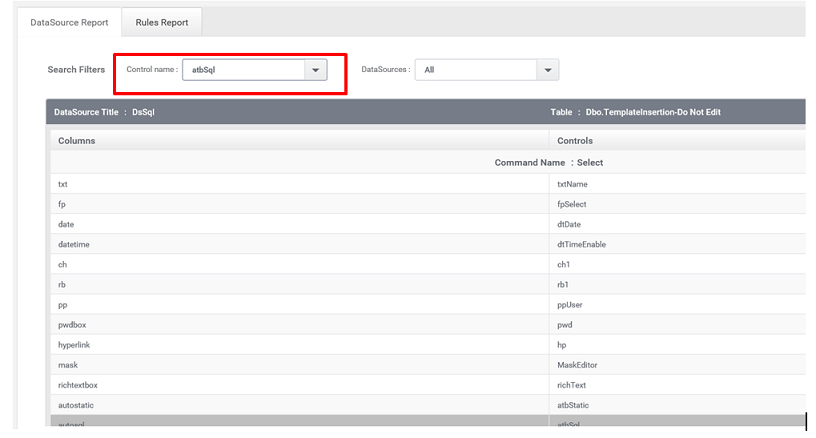Select the ch column cell

[300, 264]
